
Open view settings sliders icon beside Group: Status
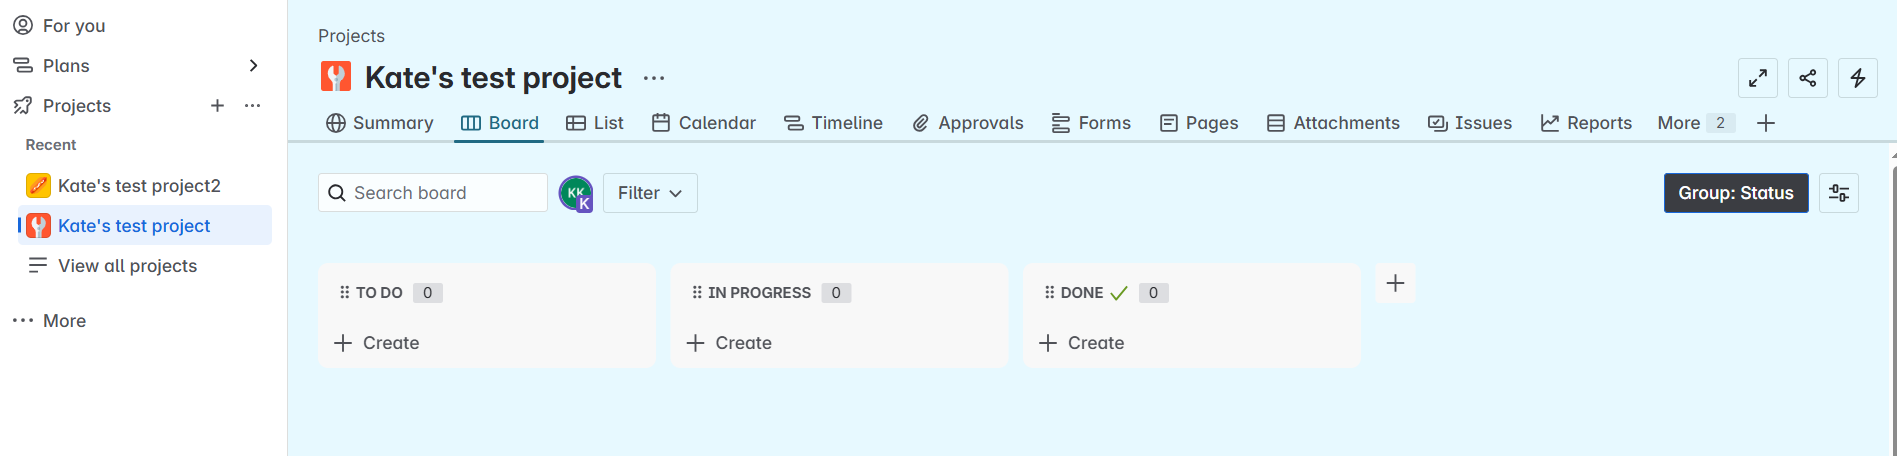(1838, 193)
